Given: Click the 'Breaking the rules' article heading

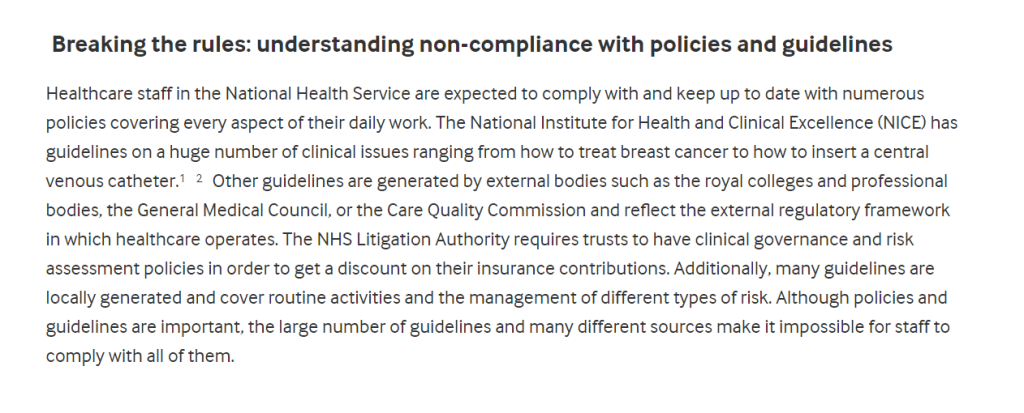Looking at the screenshot, I should tap(471, 45).
